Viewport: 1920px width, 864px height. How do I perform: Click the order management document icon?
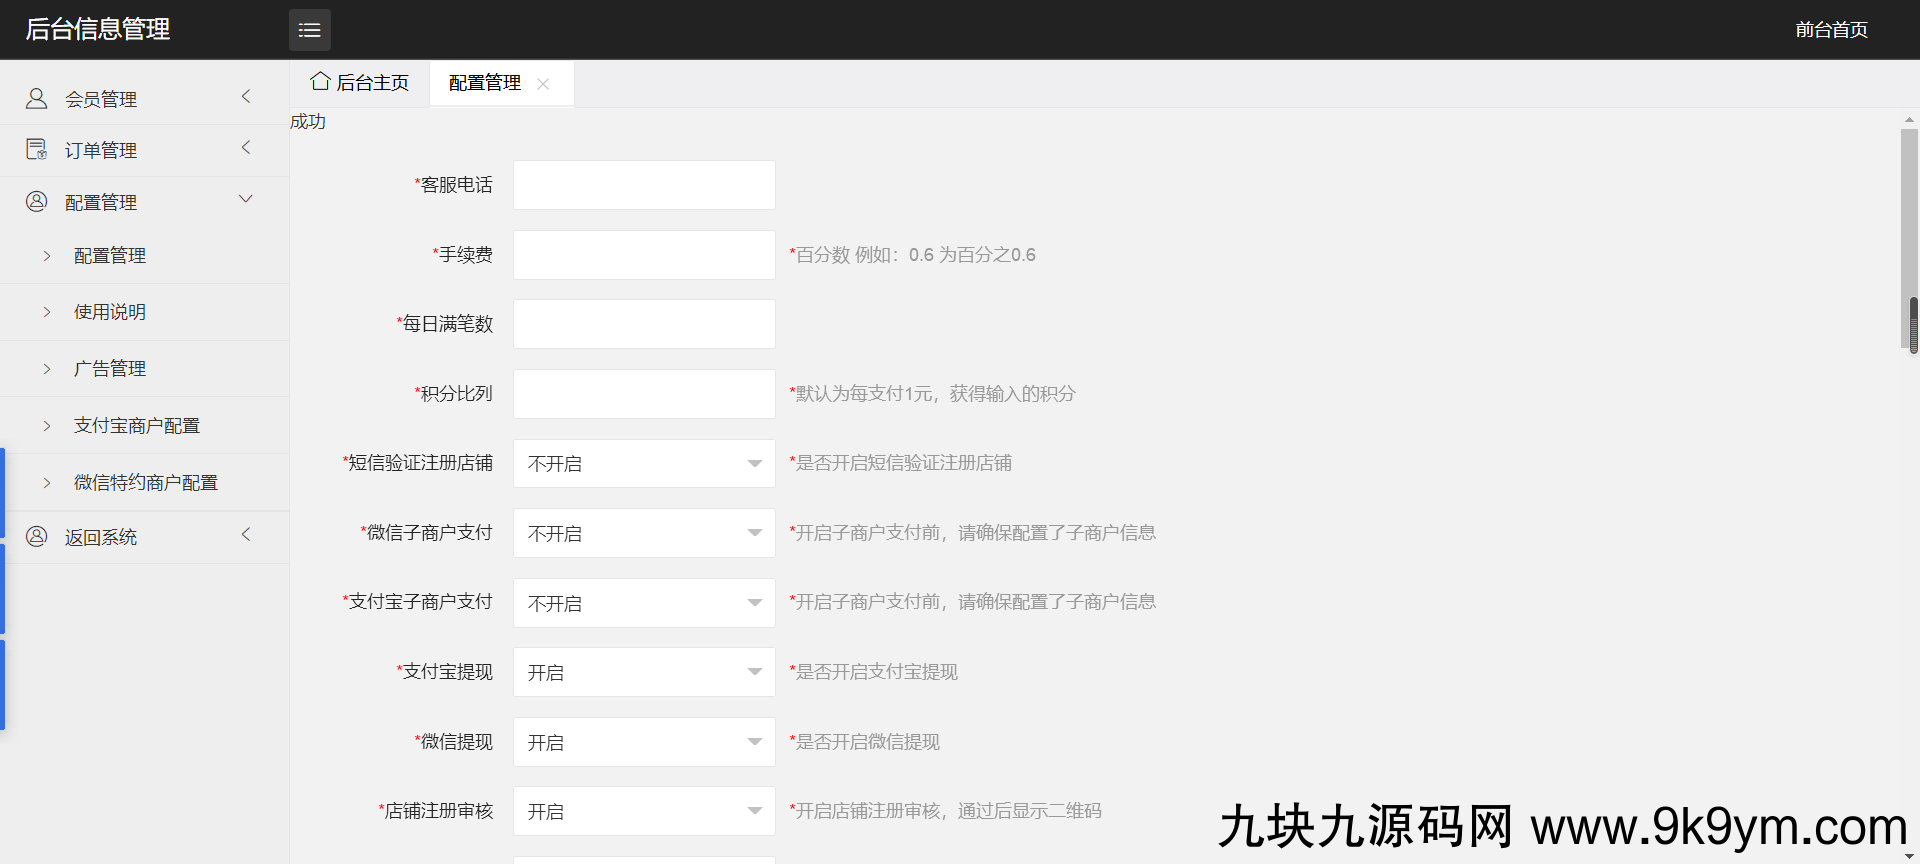[x=37, y=149]
